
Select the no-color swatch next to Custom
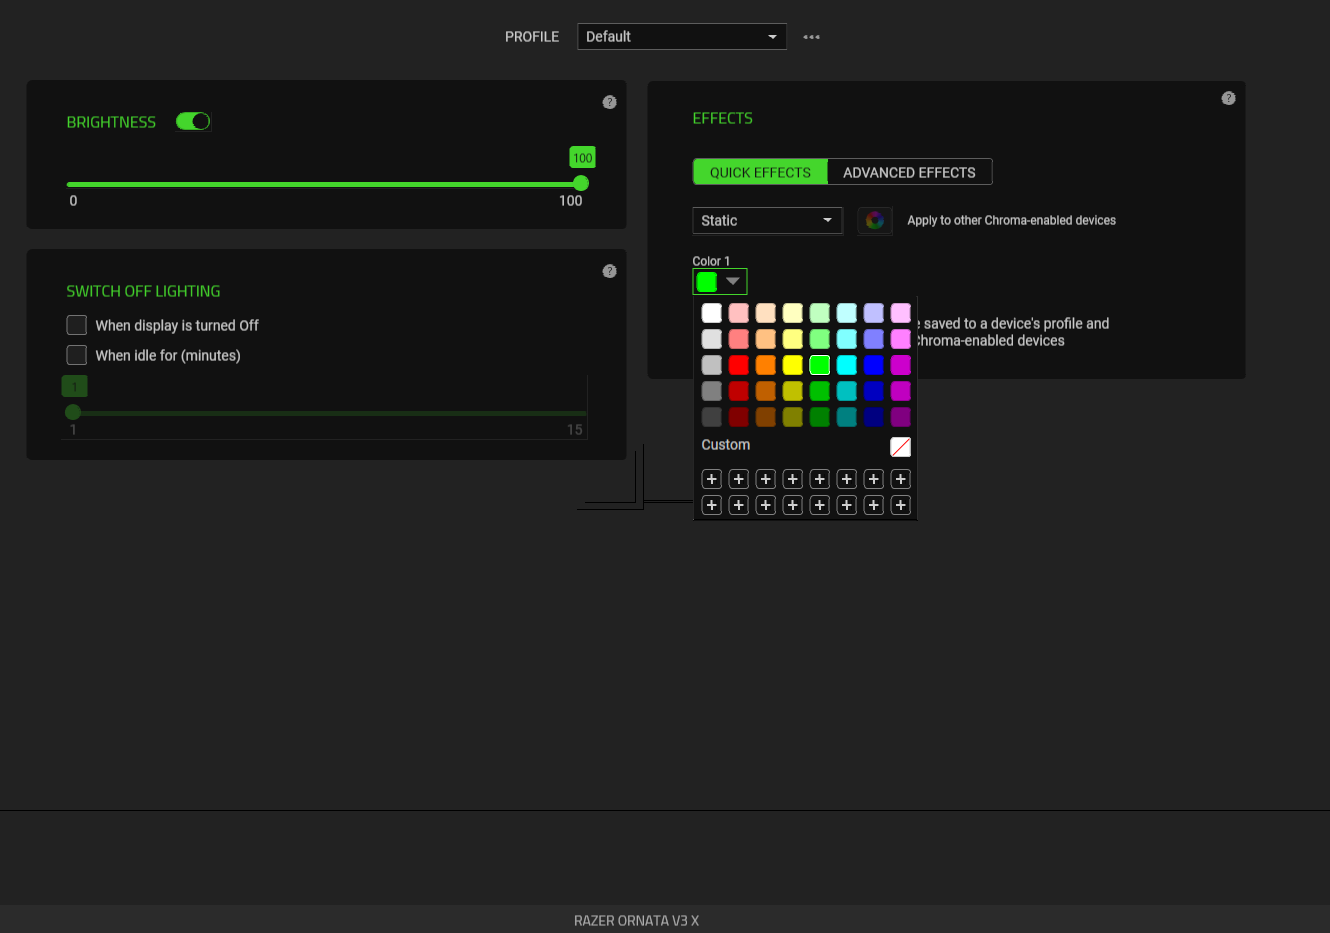pyautogui.click(x=900, y=447)
